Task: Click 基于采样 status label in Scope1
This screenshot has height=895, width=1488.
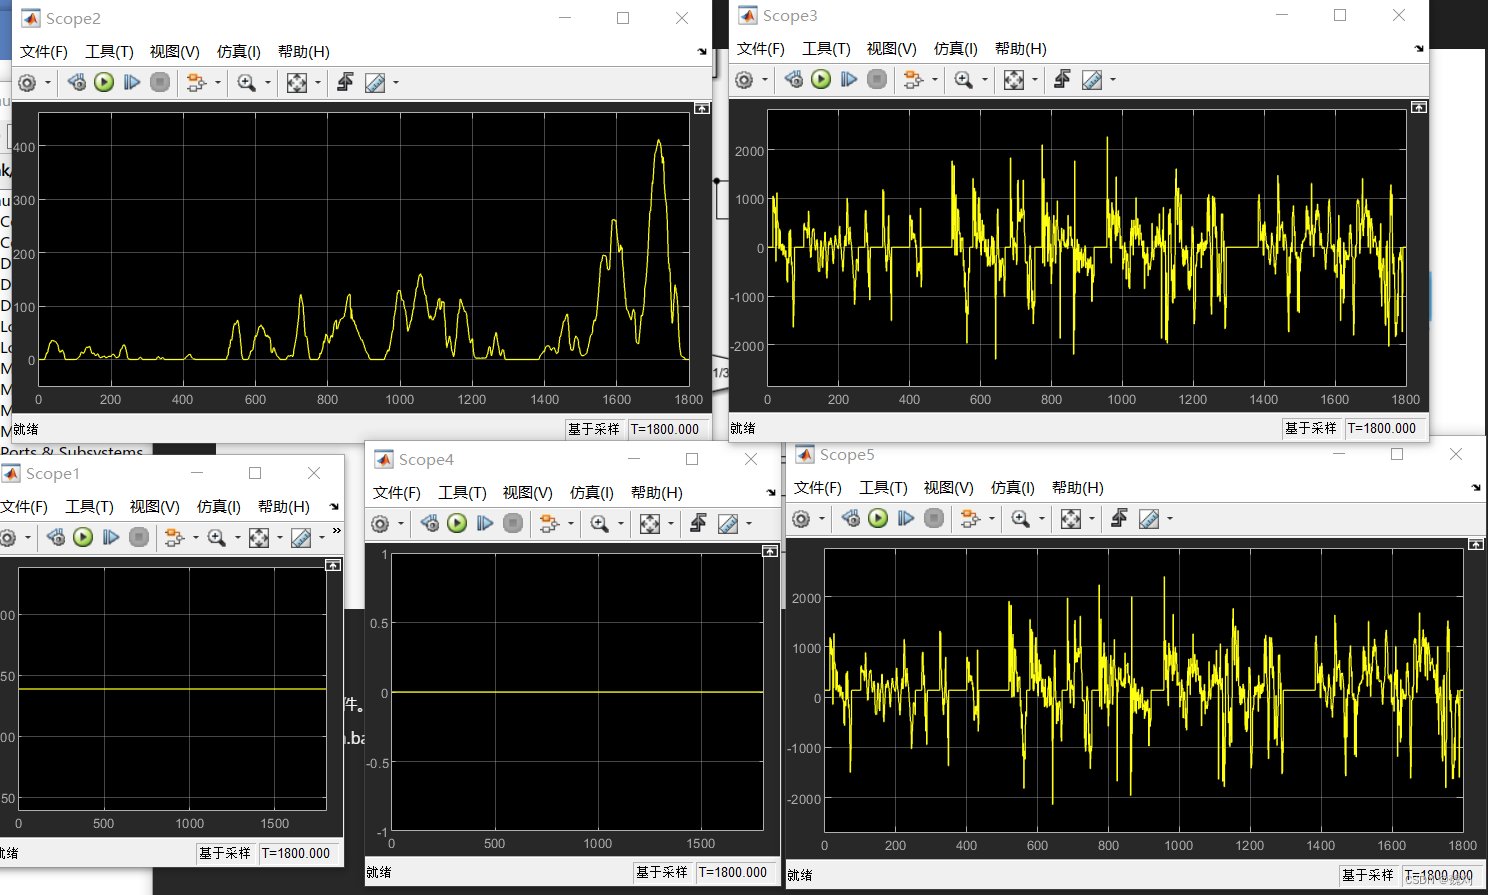Action: point(224,853)
